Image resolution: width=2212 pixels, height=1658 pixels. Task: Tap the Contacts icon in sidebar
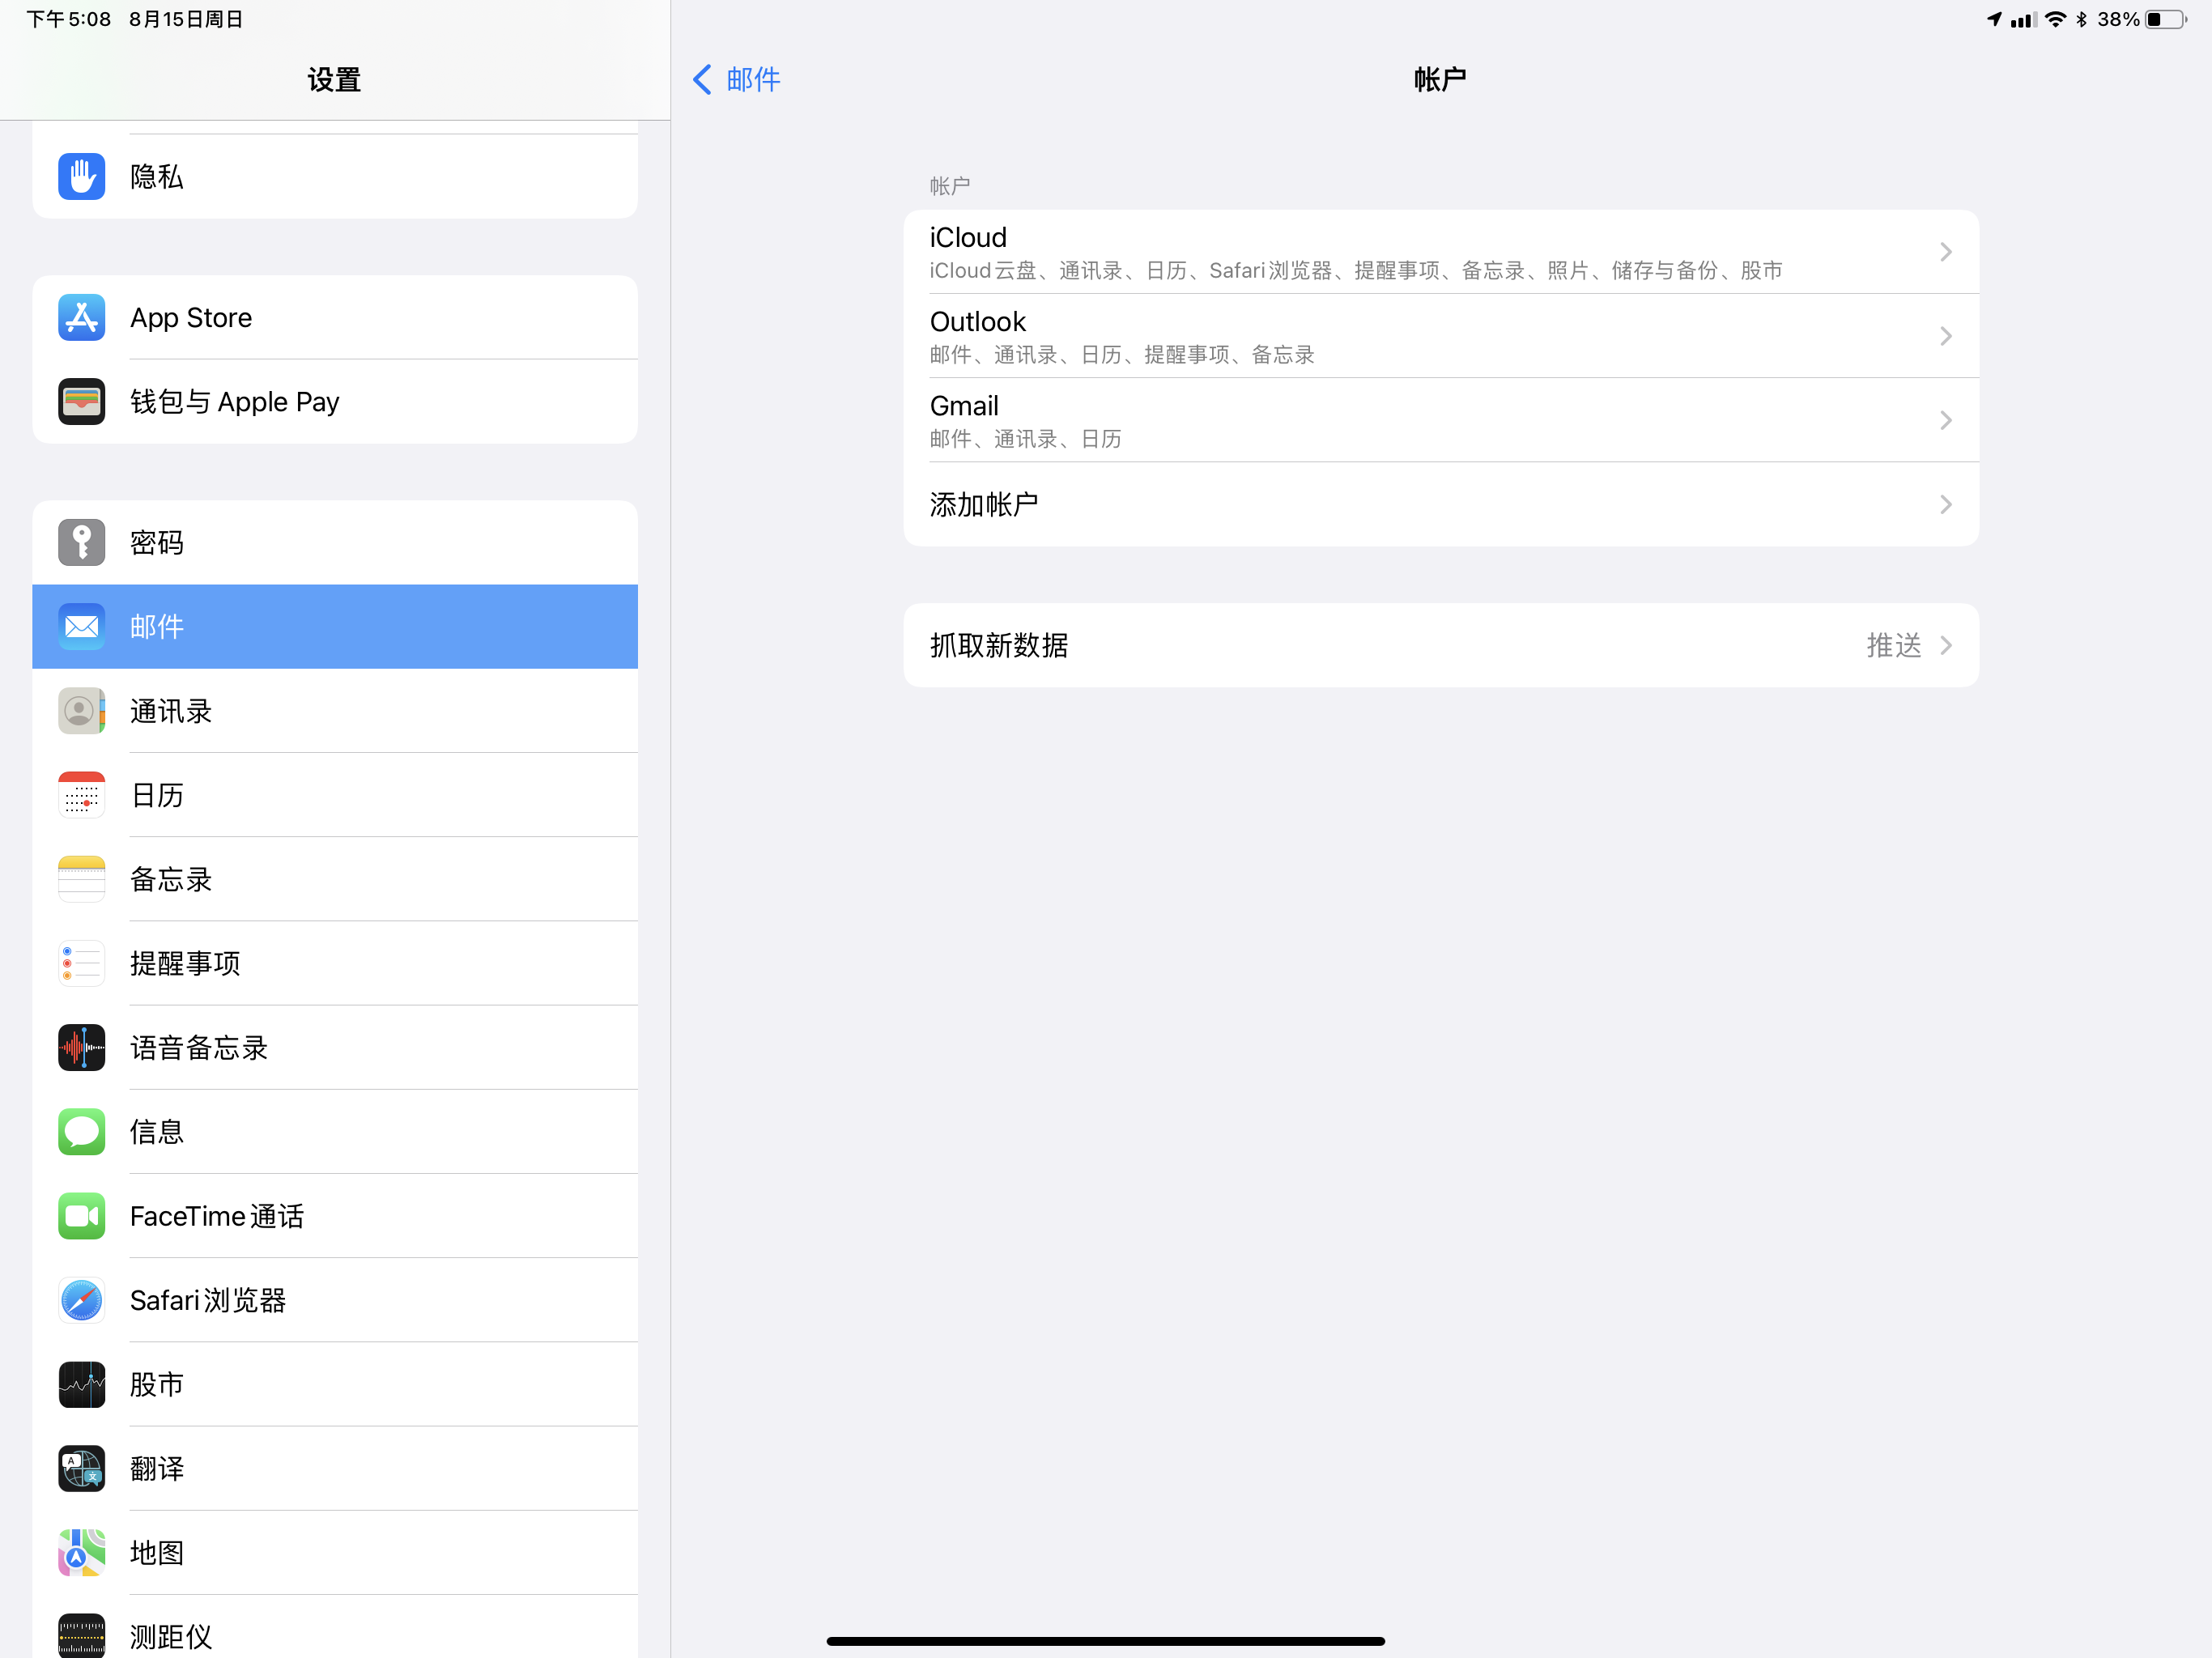81,711
